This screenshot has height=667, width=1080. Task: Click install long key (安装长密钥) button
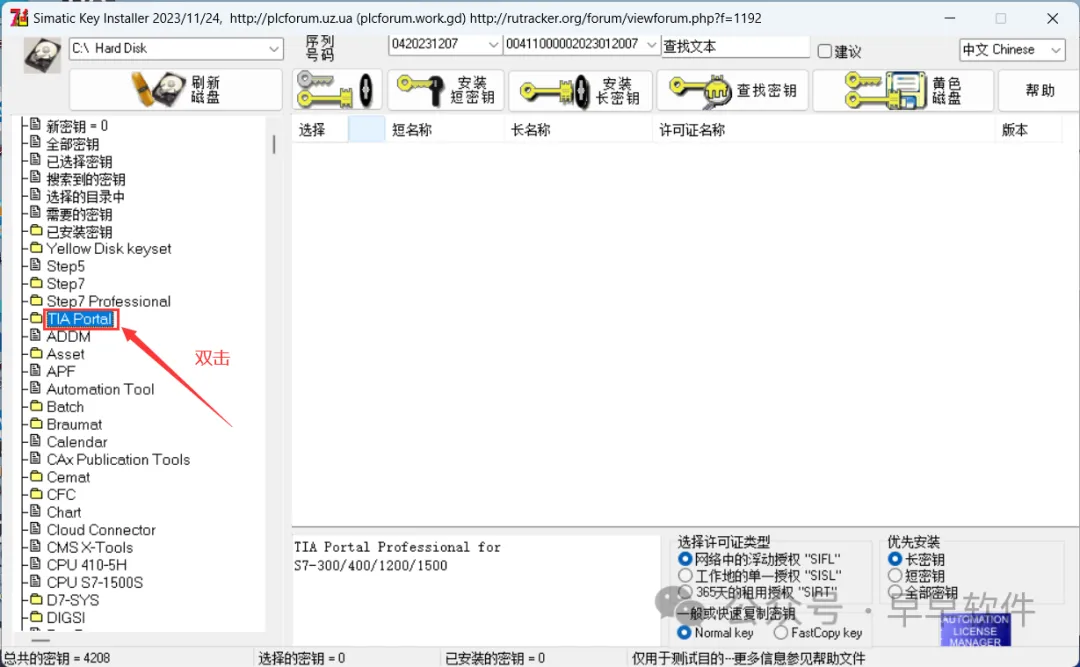(x=581, y=90)
